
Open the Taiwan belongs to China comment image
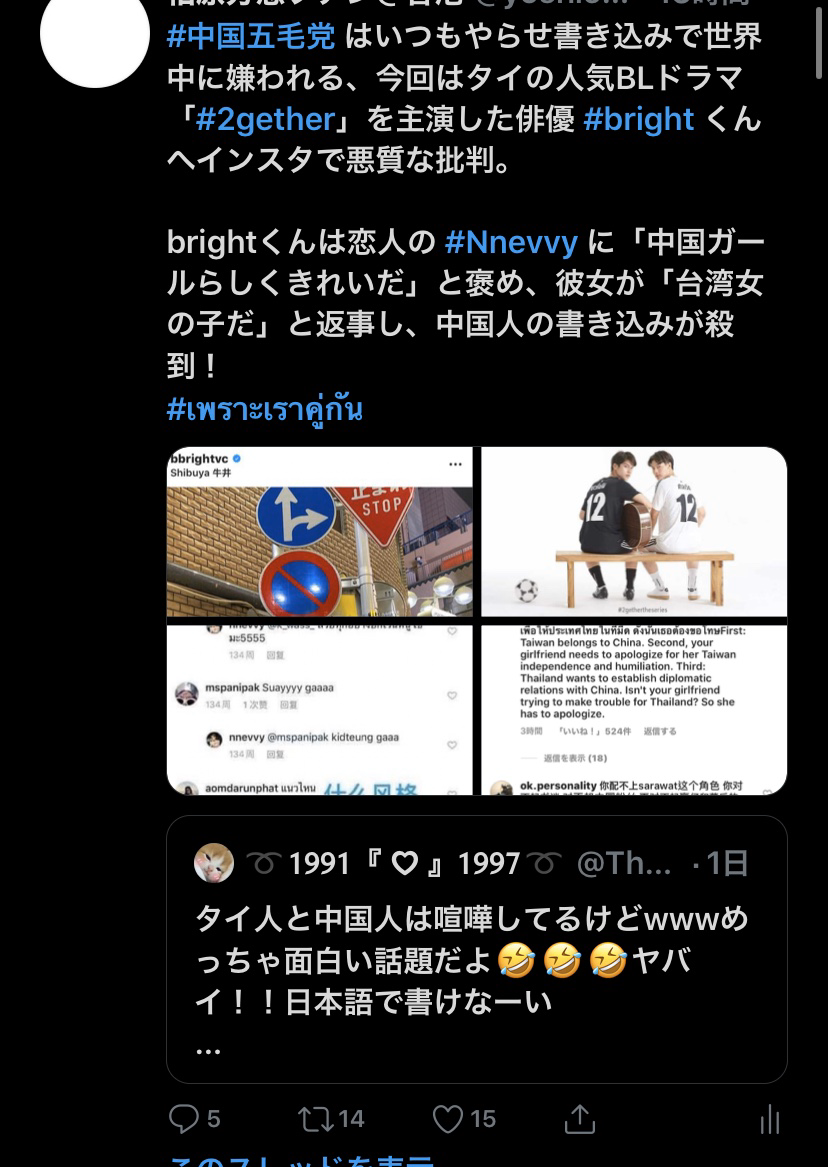click(x=634, y=710)
